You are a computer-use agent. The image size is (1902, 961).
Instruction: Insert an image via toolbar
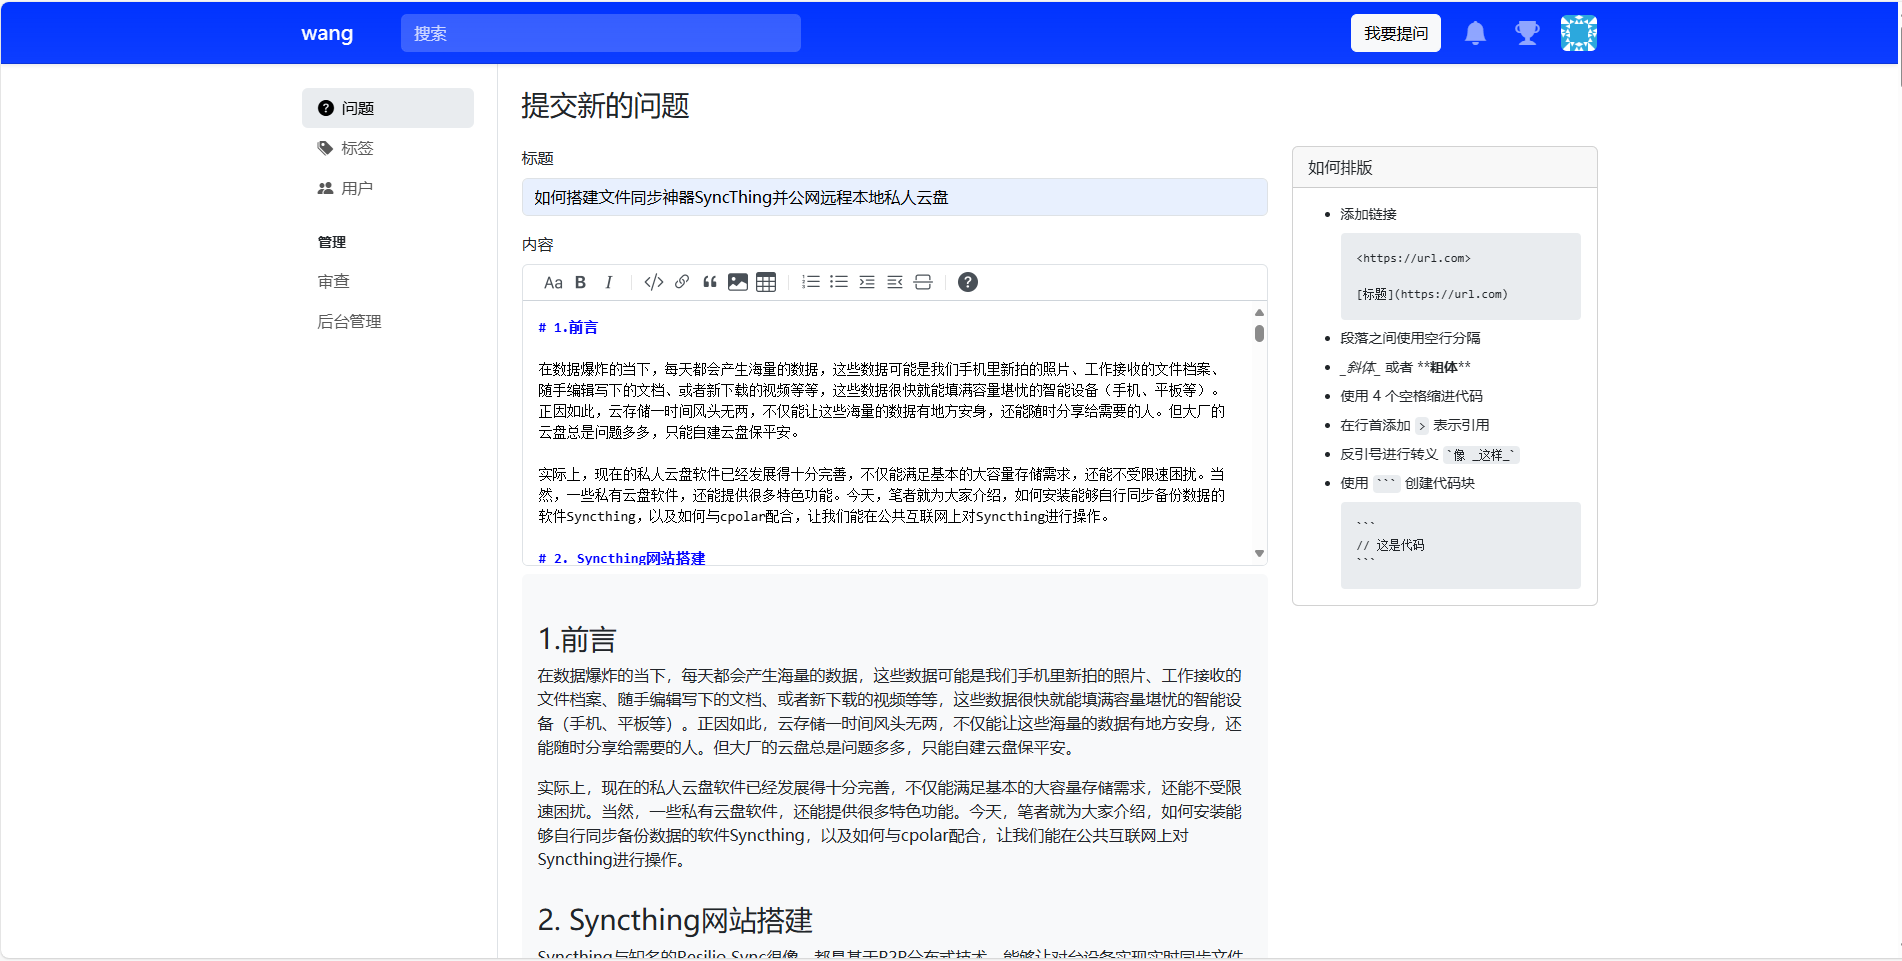tap(738, 282)
